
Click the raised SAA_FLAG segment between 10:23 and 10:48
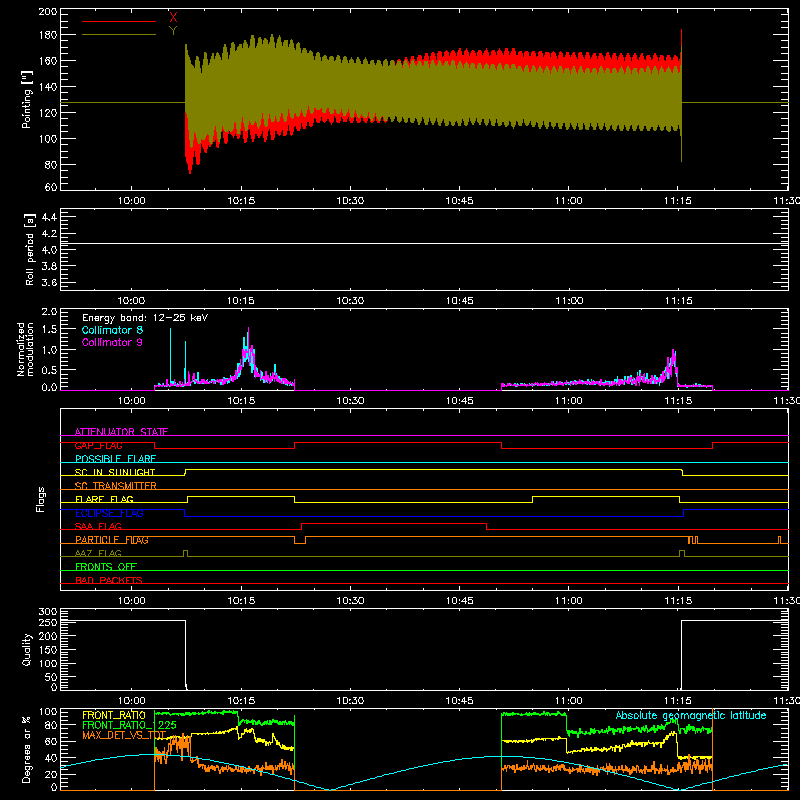pyautogui.click(x=394, y=523)
